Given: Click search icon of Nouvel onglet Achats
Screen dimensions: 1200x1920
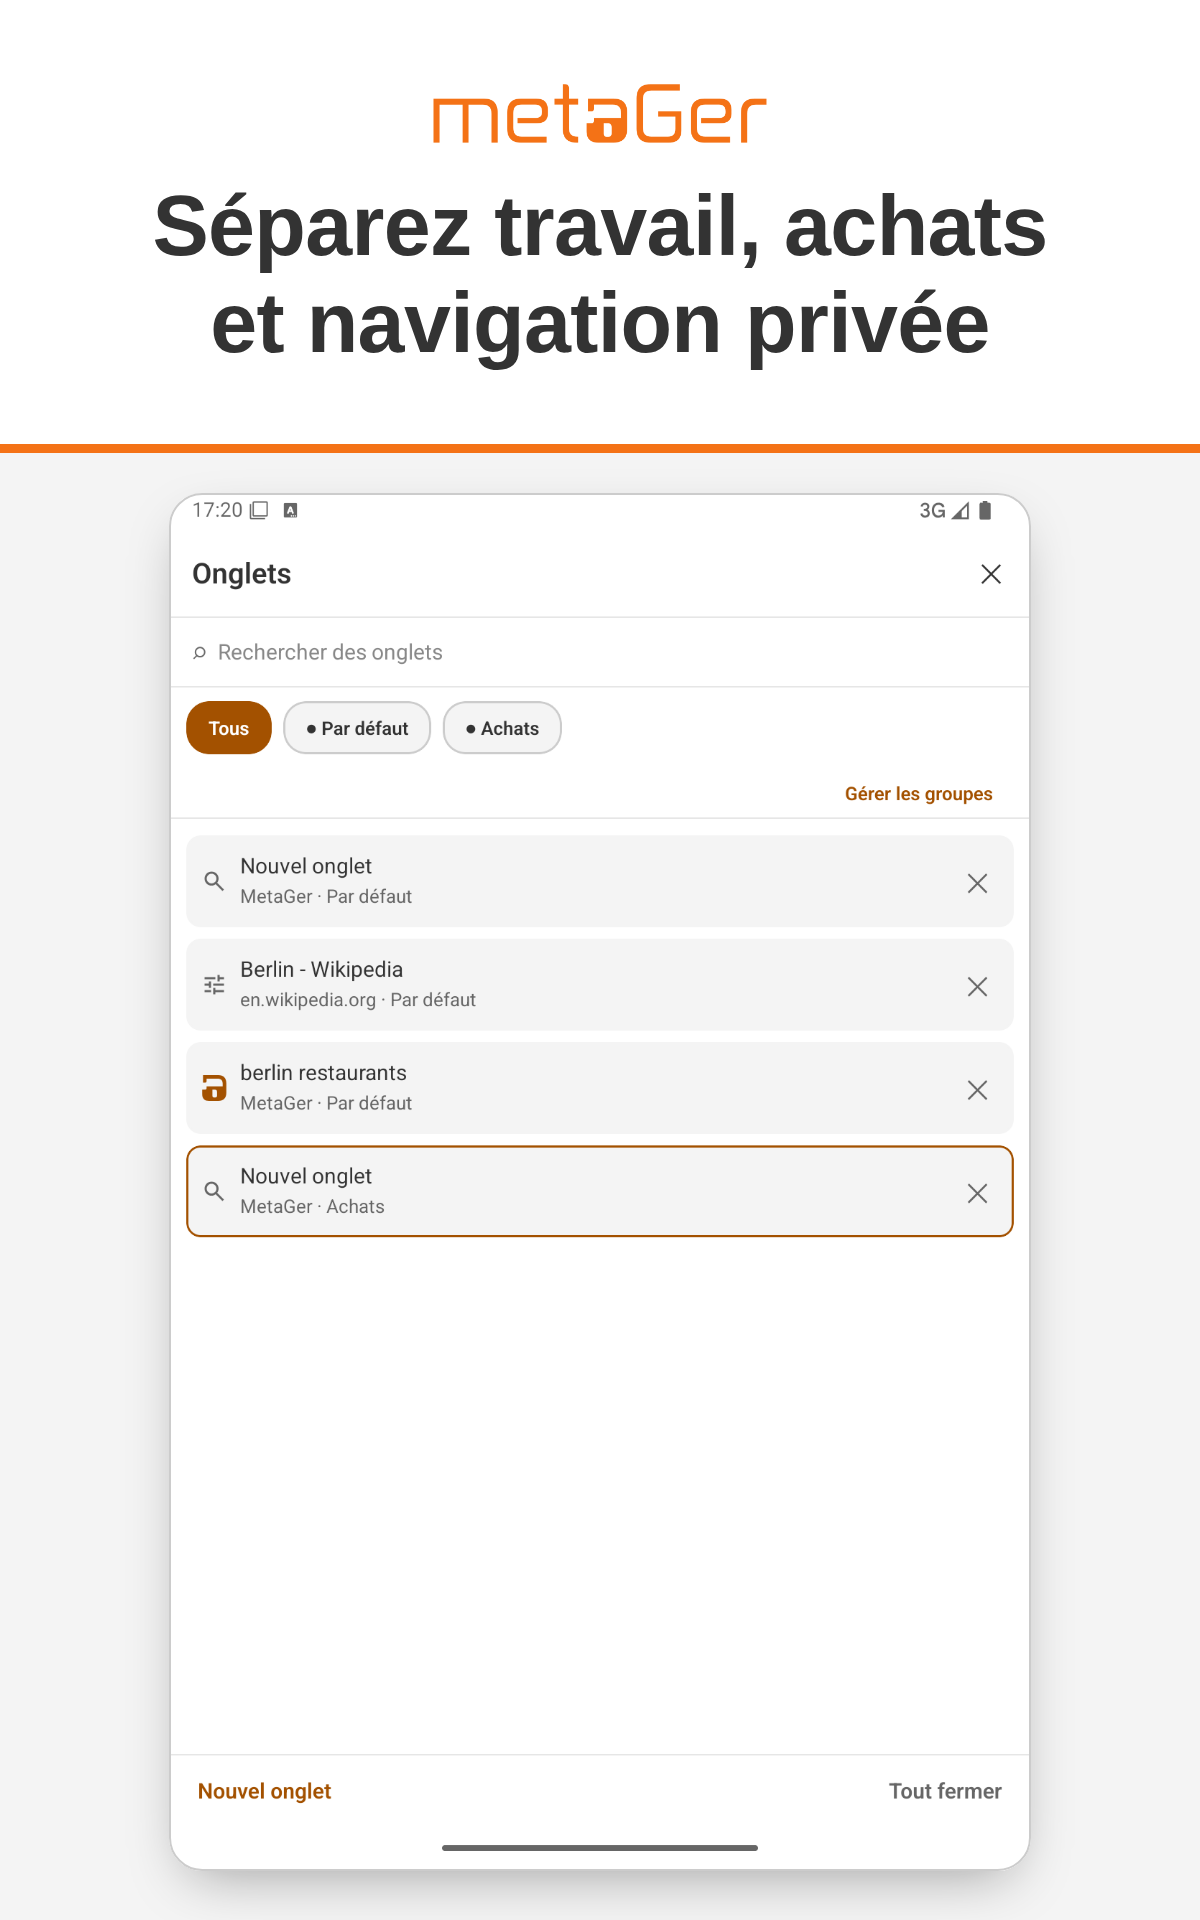Looking at the screenshot, I should point(214,1191).
